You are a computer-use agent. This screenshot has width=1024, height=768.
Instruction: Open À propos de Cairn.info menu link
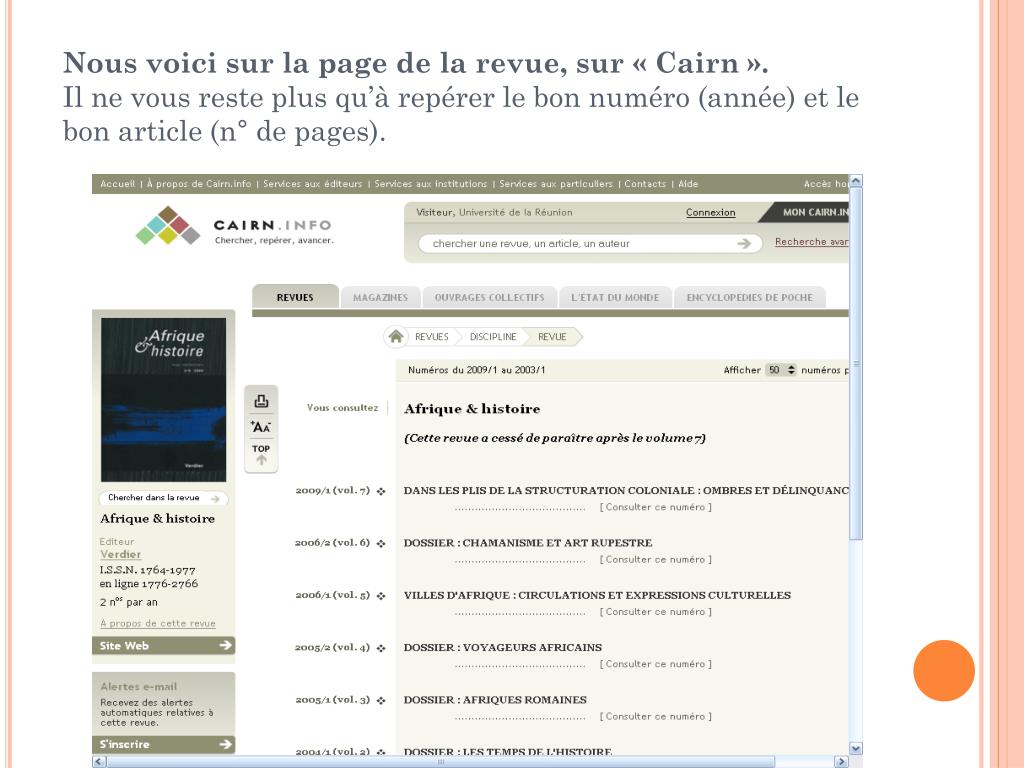coord(199,184)
